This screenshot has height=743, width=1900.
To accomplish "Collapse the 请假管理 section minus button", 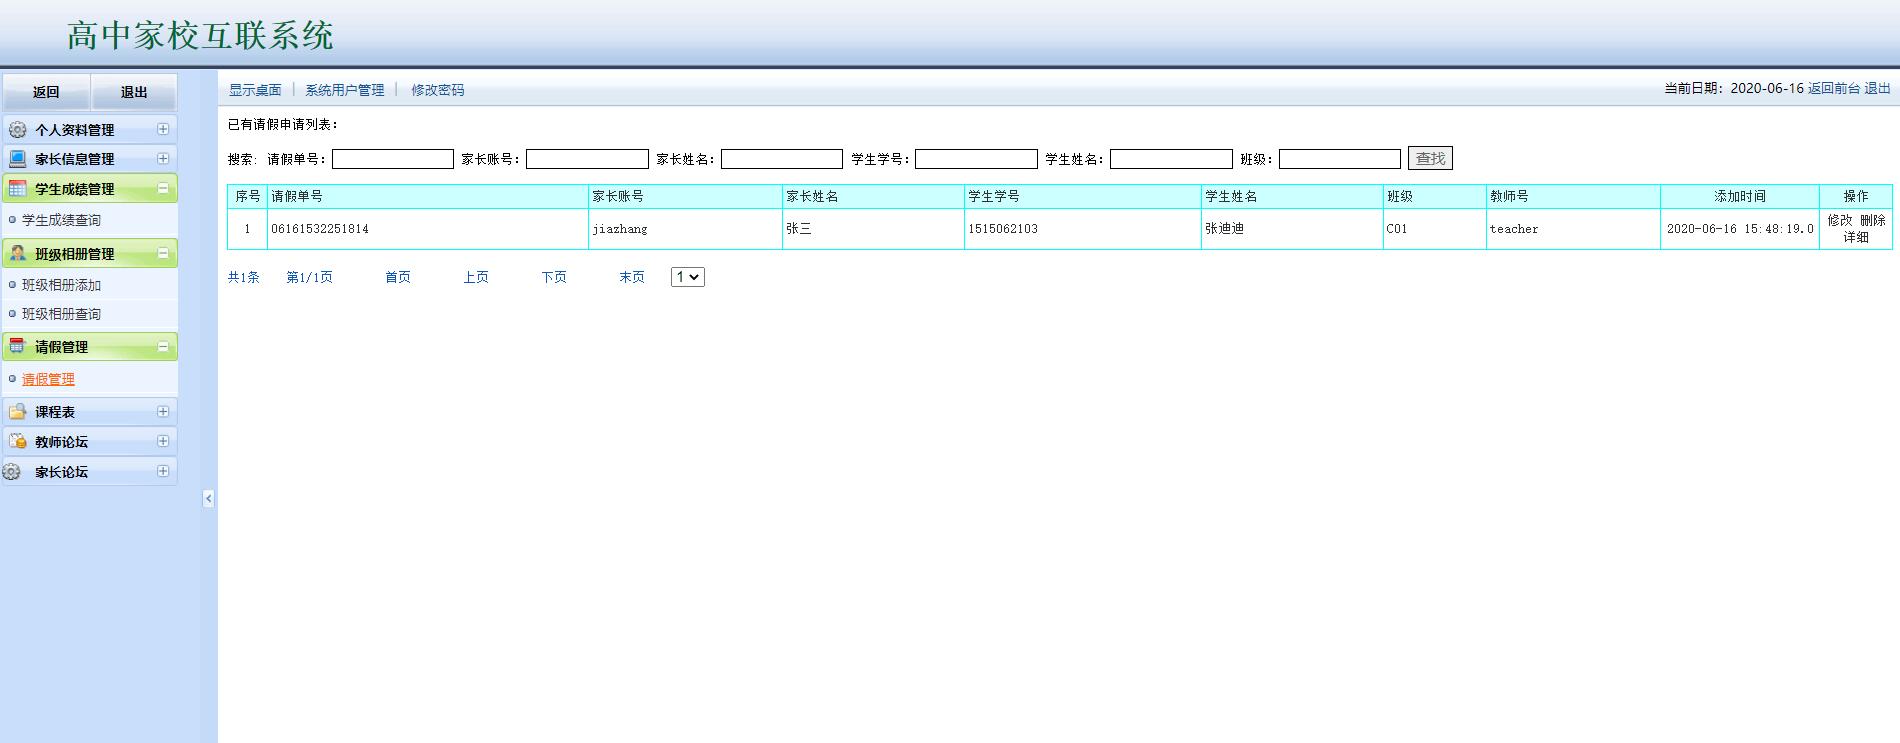I will tap(163, 346).
